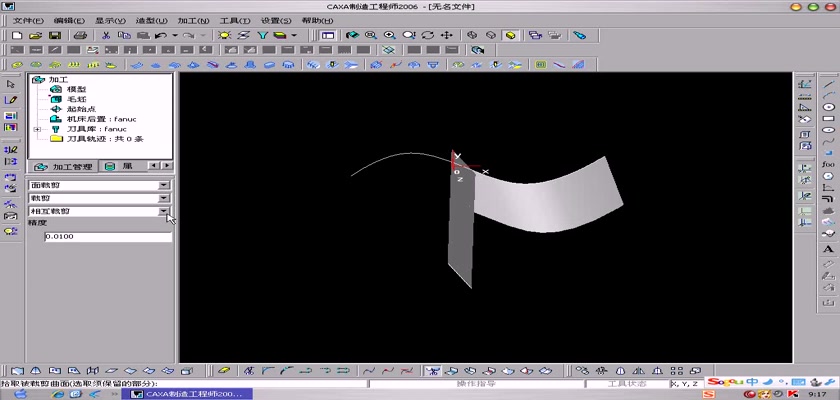Switch to the 加工管理 tab
This screenshot has width=840, height=400.
[x=63, y=167]
